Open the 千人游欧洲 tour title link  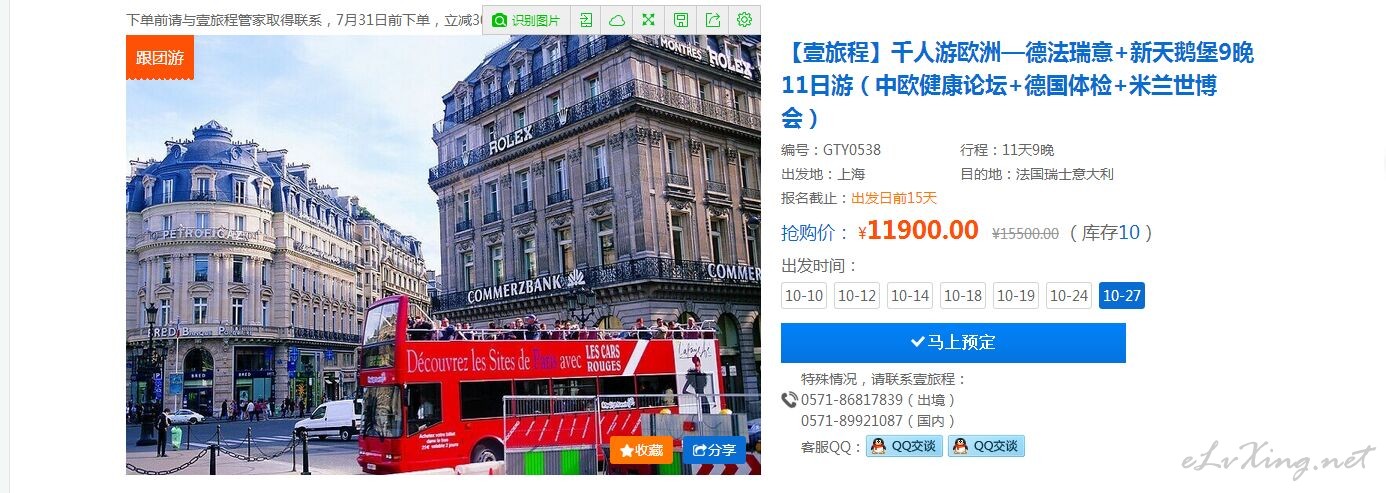1017,86
